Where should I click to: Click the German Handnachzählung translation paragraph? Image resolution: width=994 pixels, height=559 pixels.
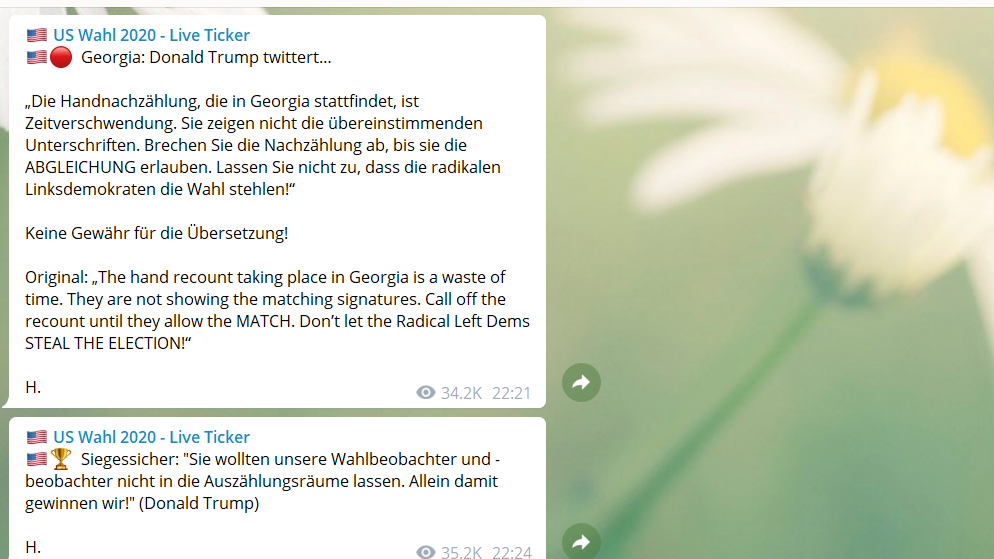(x=263, y=145)
